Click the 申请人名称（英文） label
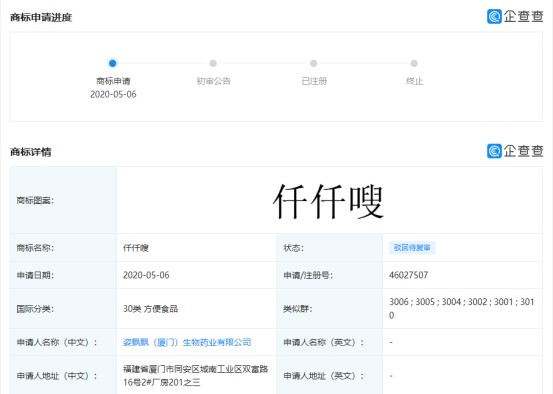This screenshot has height=394, width=553. coord(323,342)
